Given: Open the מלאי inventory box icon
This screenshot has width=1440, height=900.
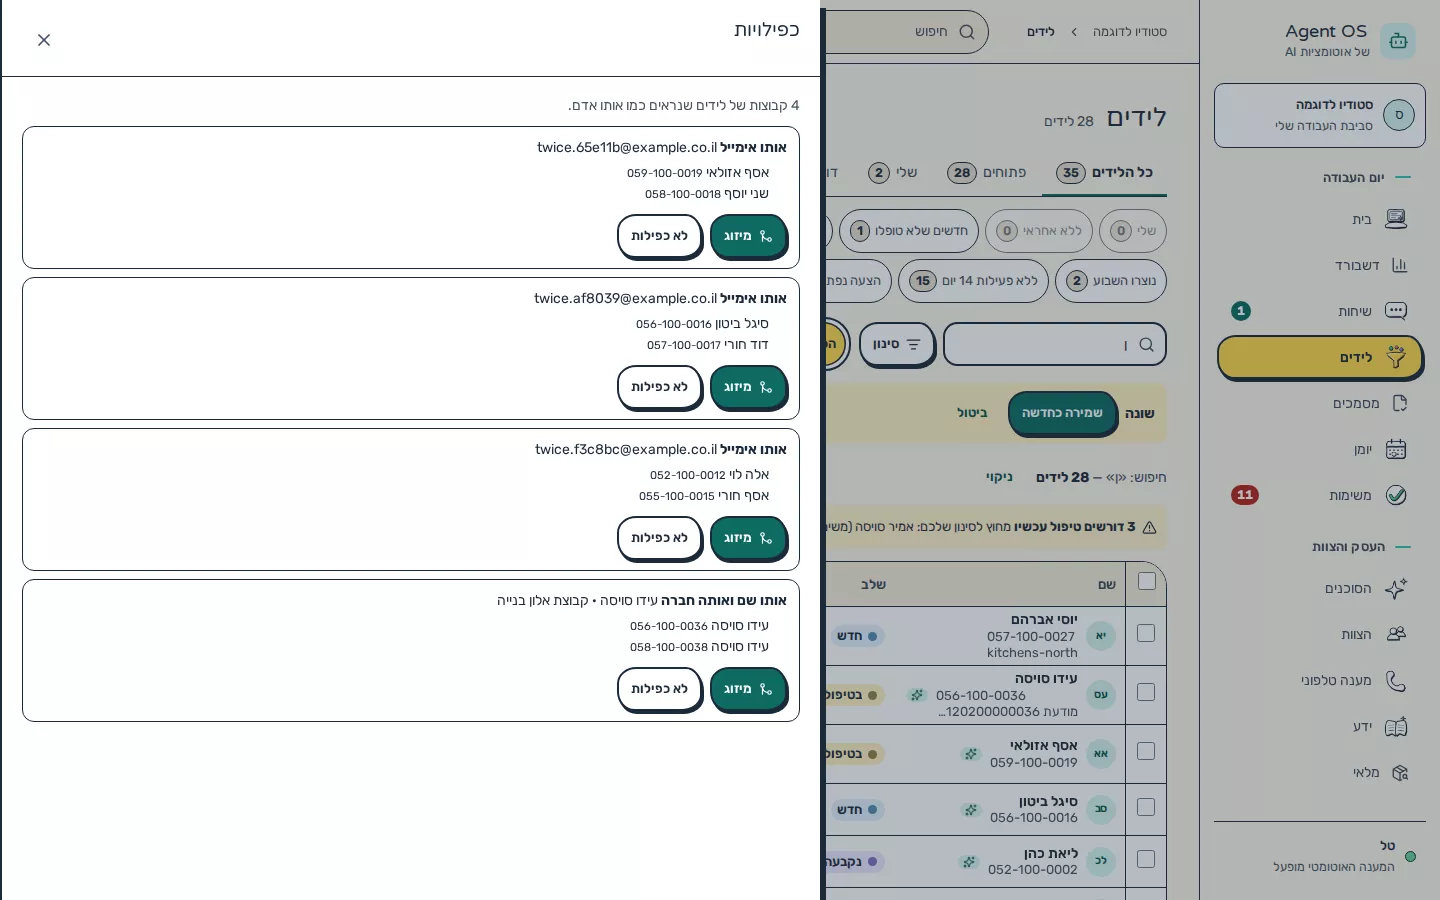Looking at the screenshot, I should tap(1399, 772).
